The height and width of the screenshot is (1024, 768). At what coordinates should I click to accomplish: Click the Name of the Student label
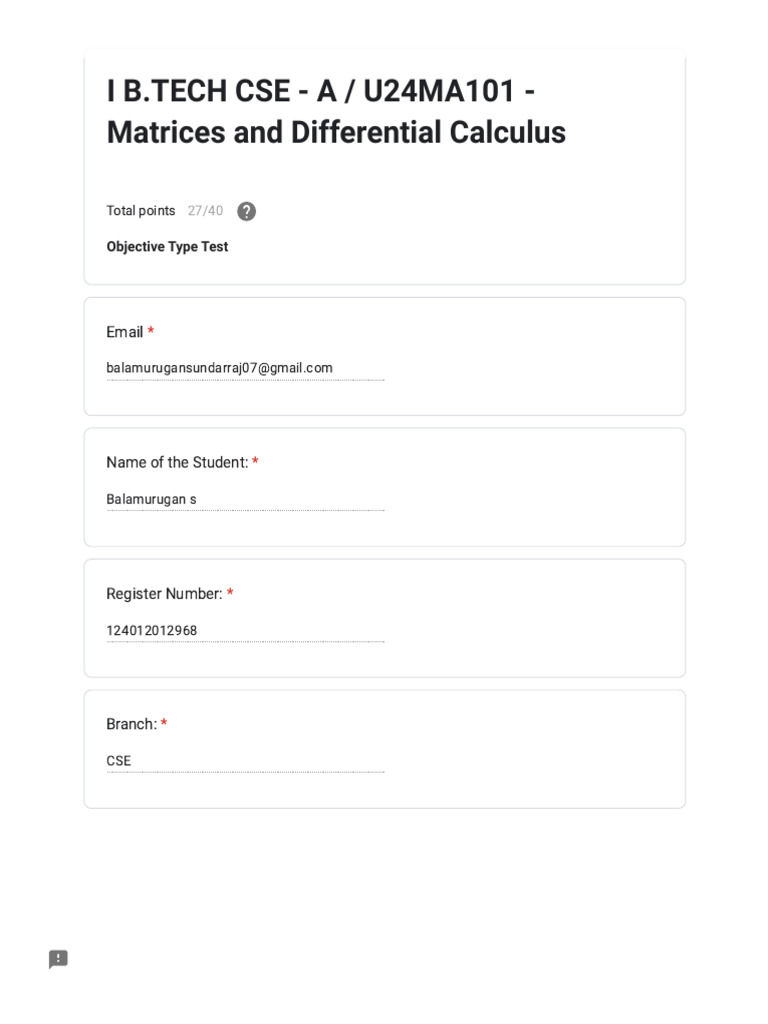point(177,462)
